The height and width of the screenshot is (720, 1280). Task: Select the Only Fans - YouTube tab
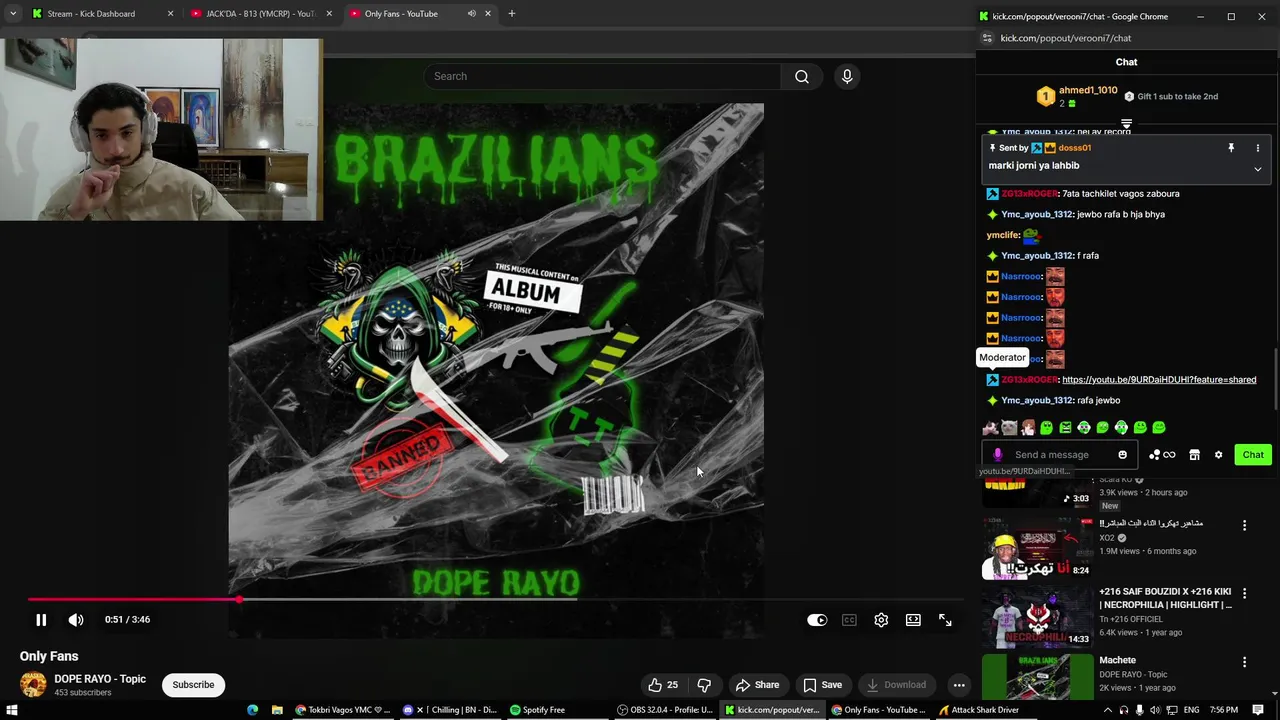(401, 14)
